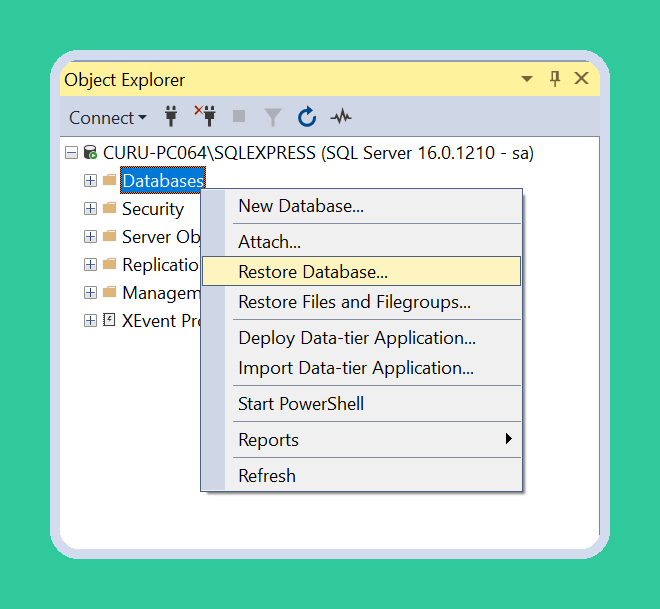This screenshot has width=660, height=609.
Task: Choose Attach... from context menu
Action: coord(362,242)
